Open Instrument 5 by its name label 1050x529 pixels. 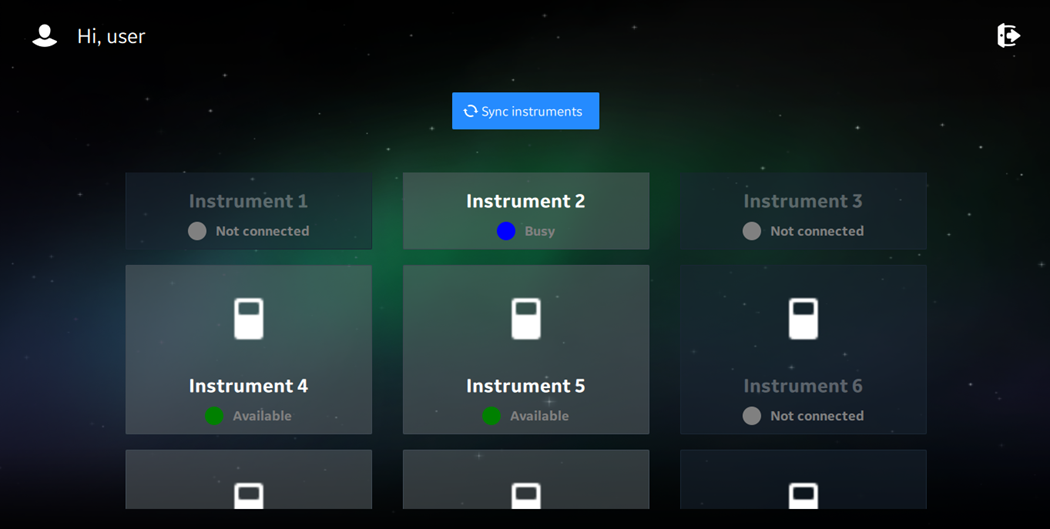coord(526,386)
